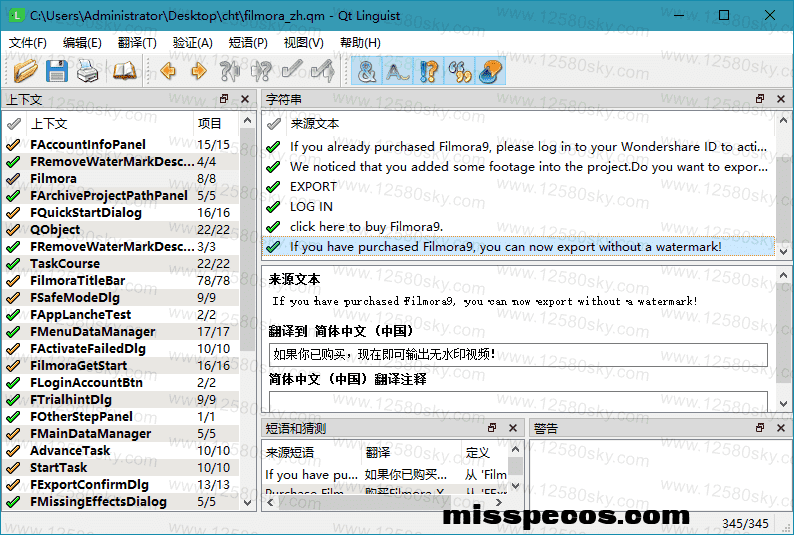Select FSafeModeDlg context row
794x535 pixels.
point(121,298)
